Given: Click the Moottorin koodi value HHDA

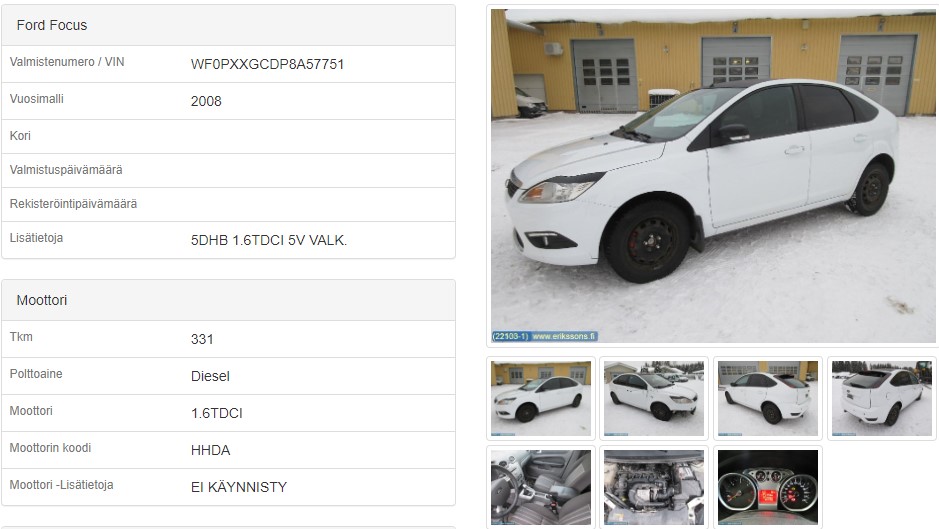Looking at the screenshot, I should (x=210, y=450).
